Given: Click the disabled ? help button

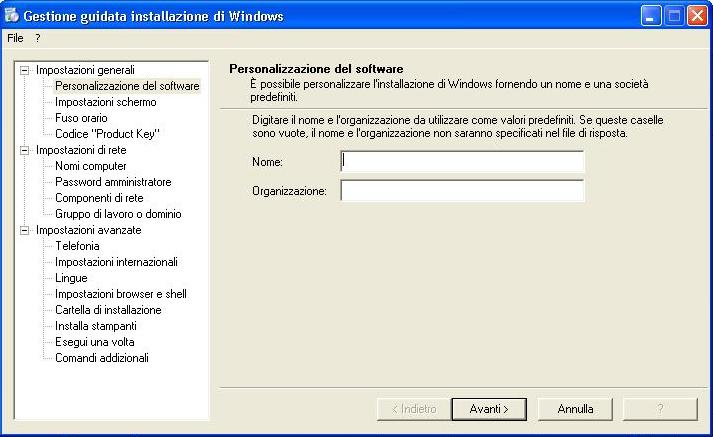Looking at the screenshot, I should 660,409.
